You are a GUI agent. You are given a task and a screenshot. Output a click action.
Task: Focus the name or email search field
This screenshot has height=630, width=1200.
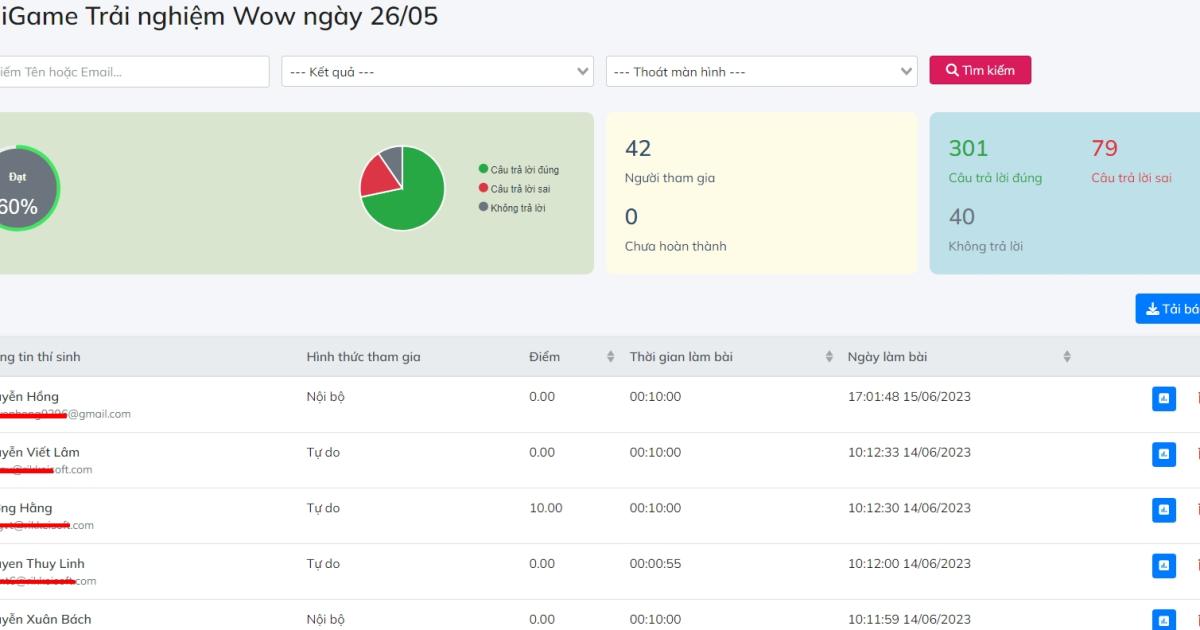(x=132, y=72)
